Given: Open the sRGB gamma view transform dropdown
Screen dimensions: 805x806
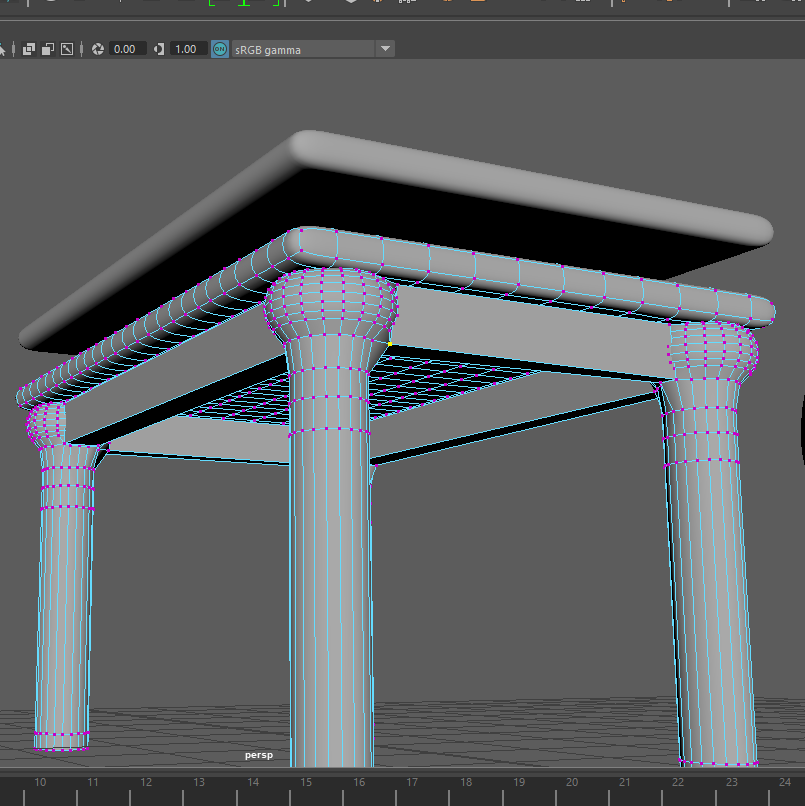Looking at the screenshot, I should pyautogui.click(x=385, y=49).
